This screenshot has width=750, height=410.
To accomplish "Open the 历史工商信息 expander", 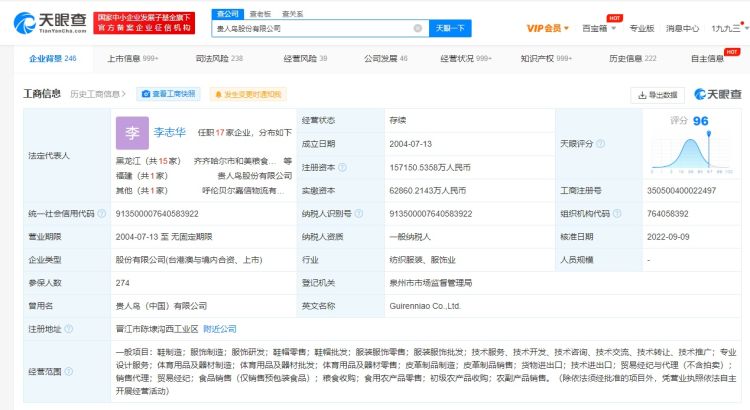I will coord(99,94).
